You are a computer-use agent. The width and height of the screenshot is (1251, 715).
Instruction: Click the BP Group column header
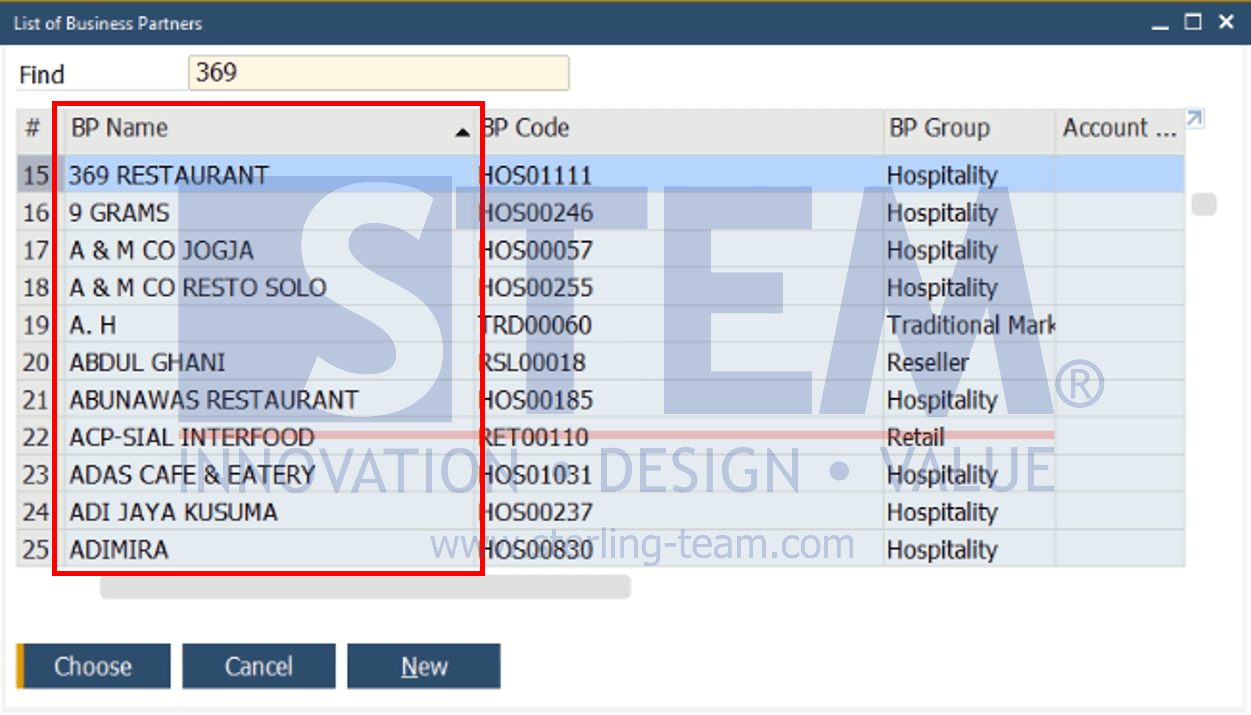pos(969,129)
